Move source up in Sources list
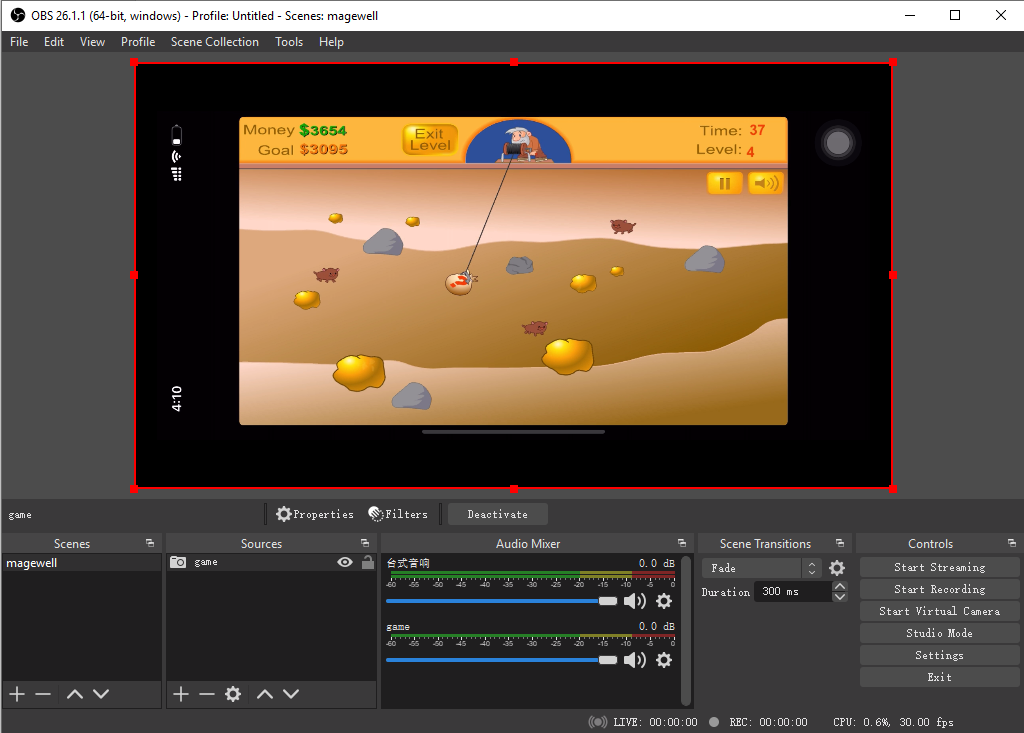 264,694
